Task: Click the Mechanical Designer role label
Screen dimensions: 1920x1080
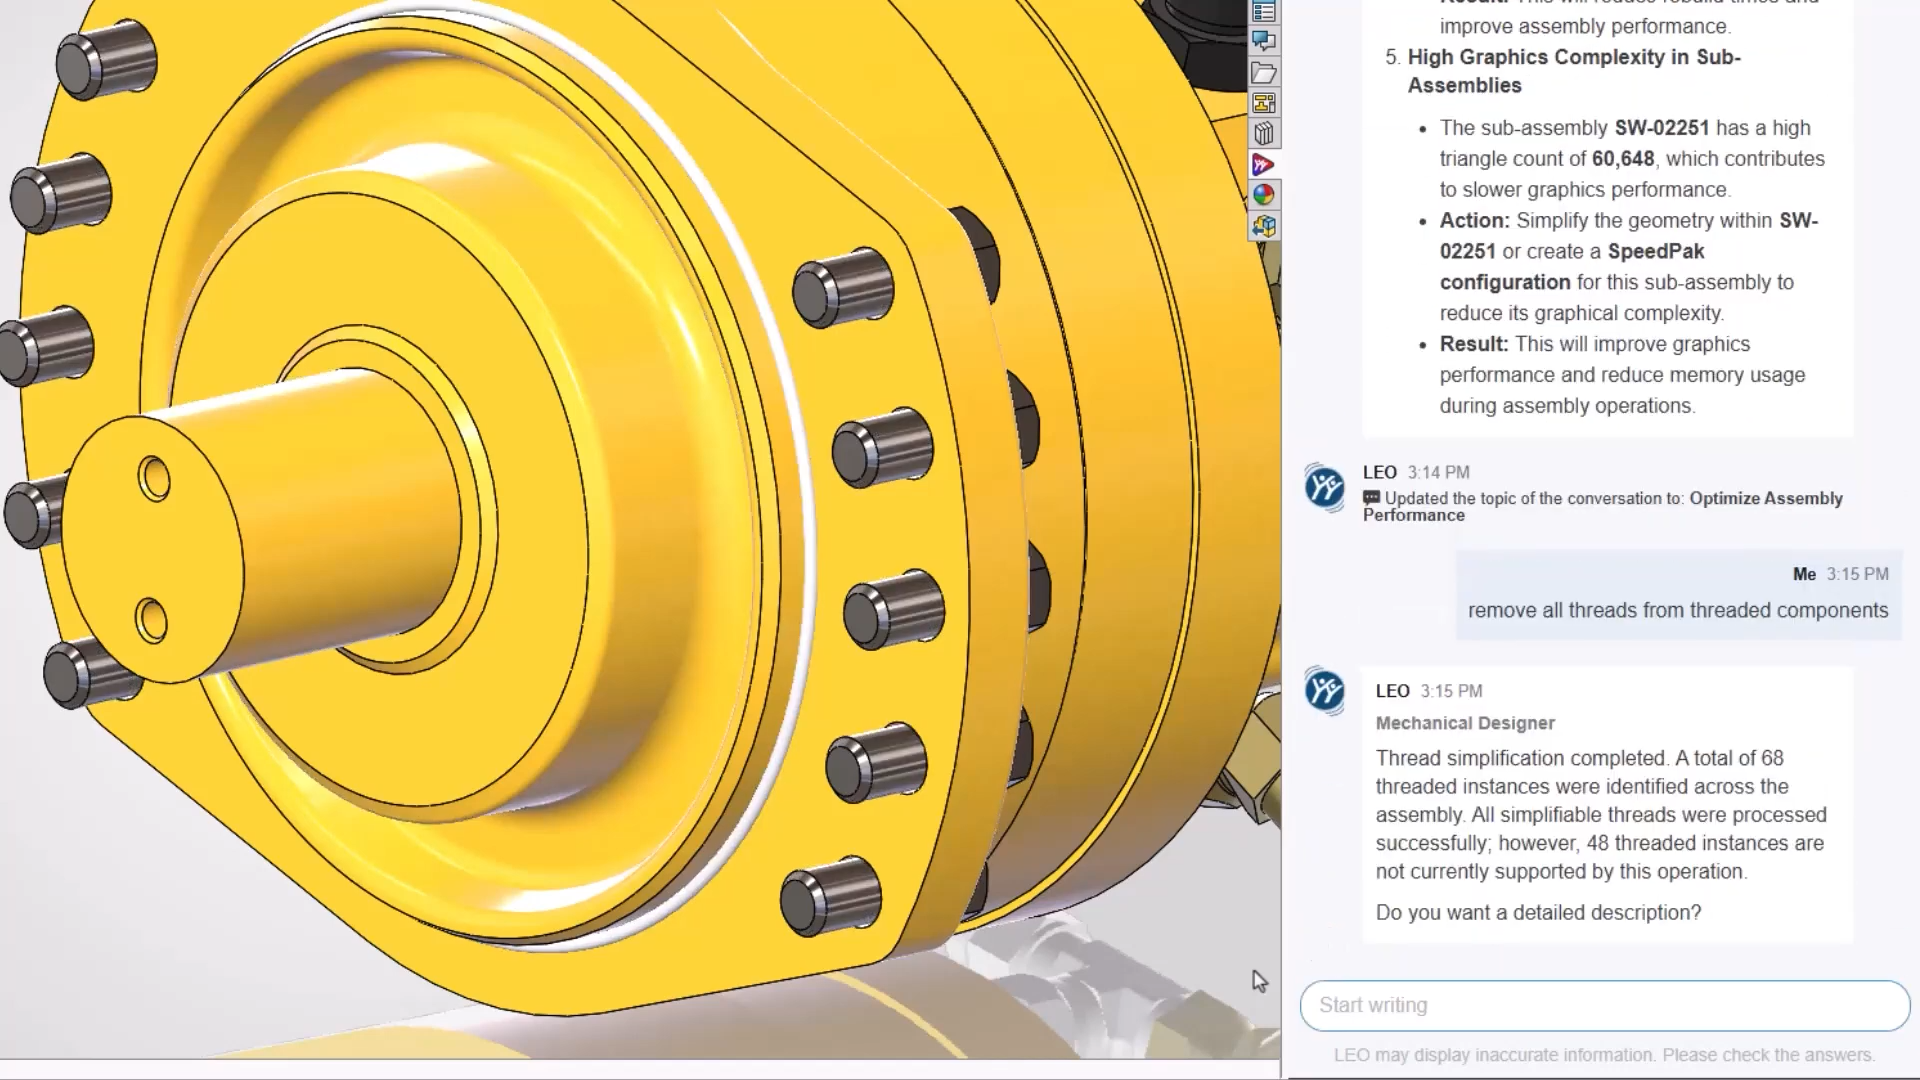Action: tap(1465, 723)
